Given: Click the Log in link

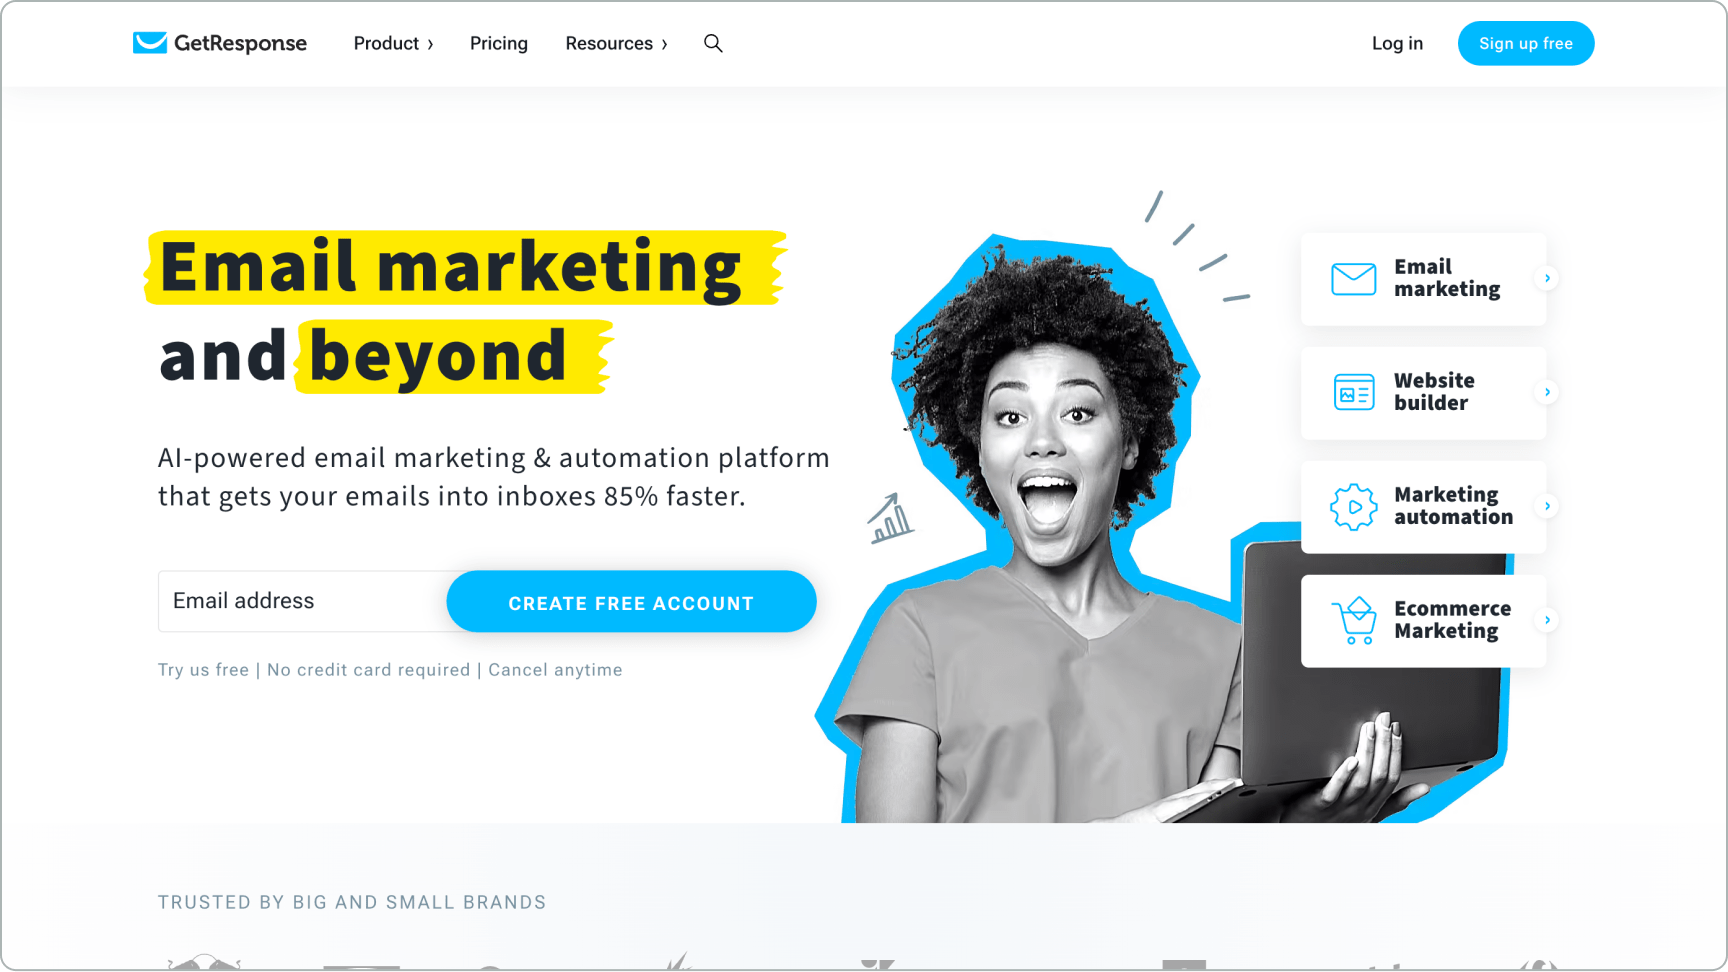Looking at the screenshot, I should [1397, 43].
